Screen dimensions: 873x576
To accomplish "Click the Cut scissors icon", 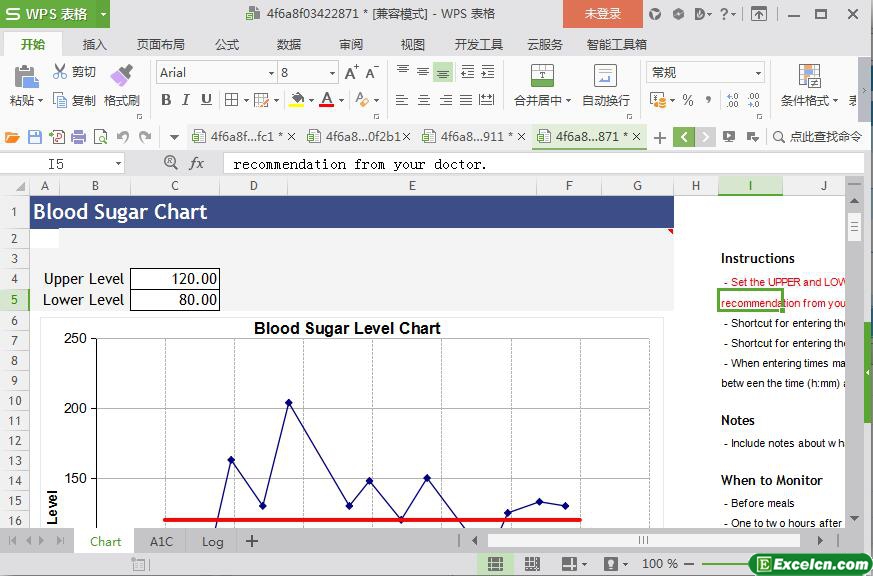I will point(60,71).
